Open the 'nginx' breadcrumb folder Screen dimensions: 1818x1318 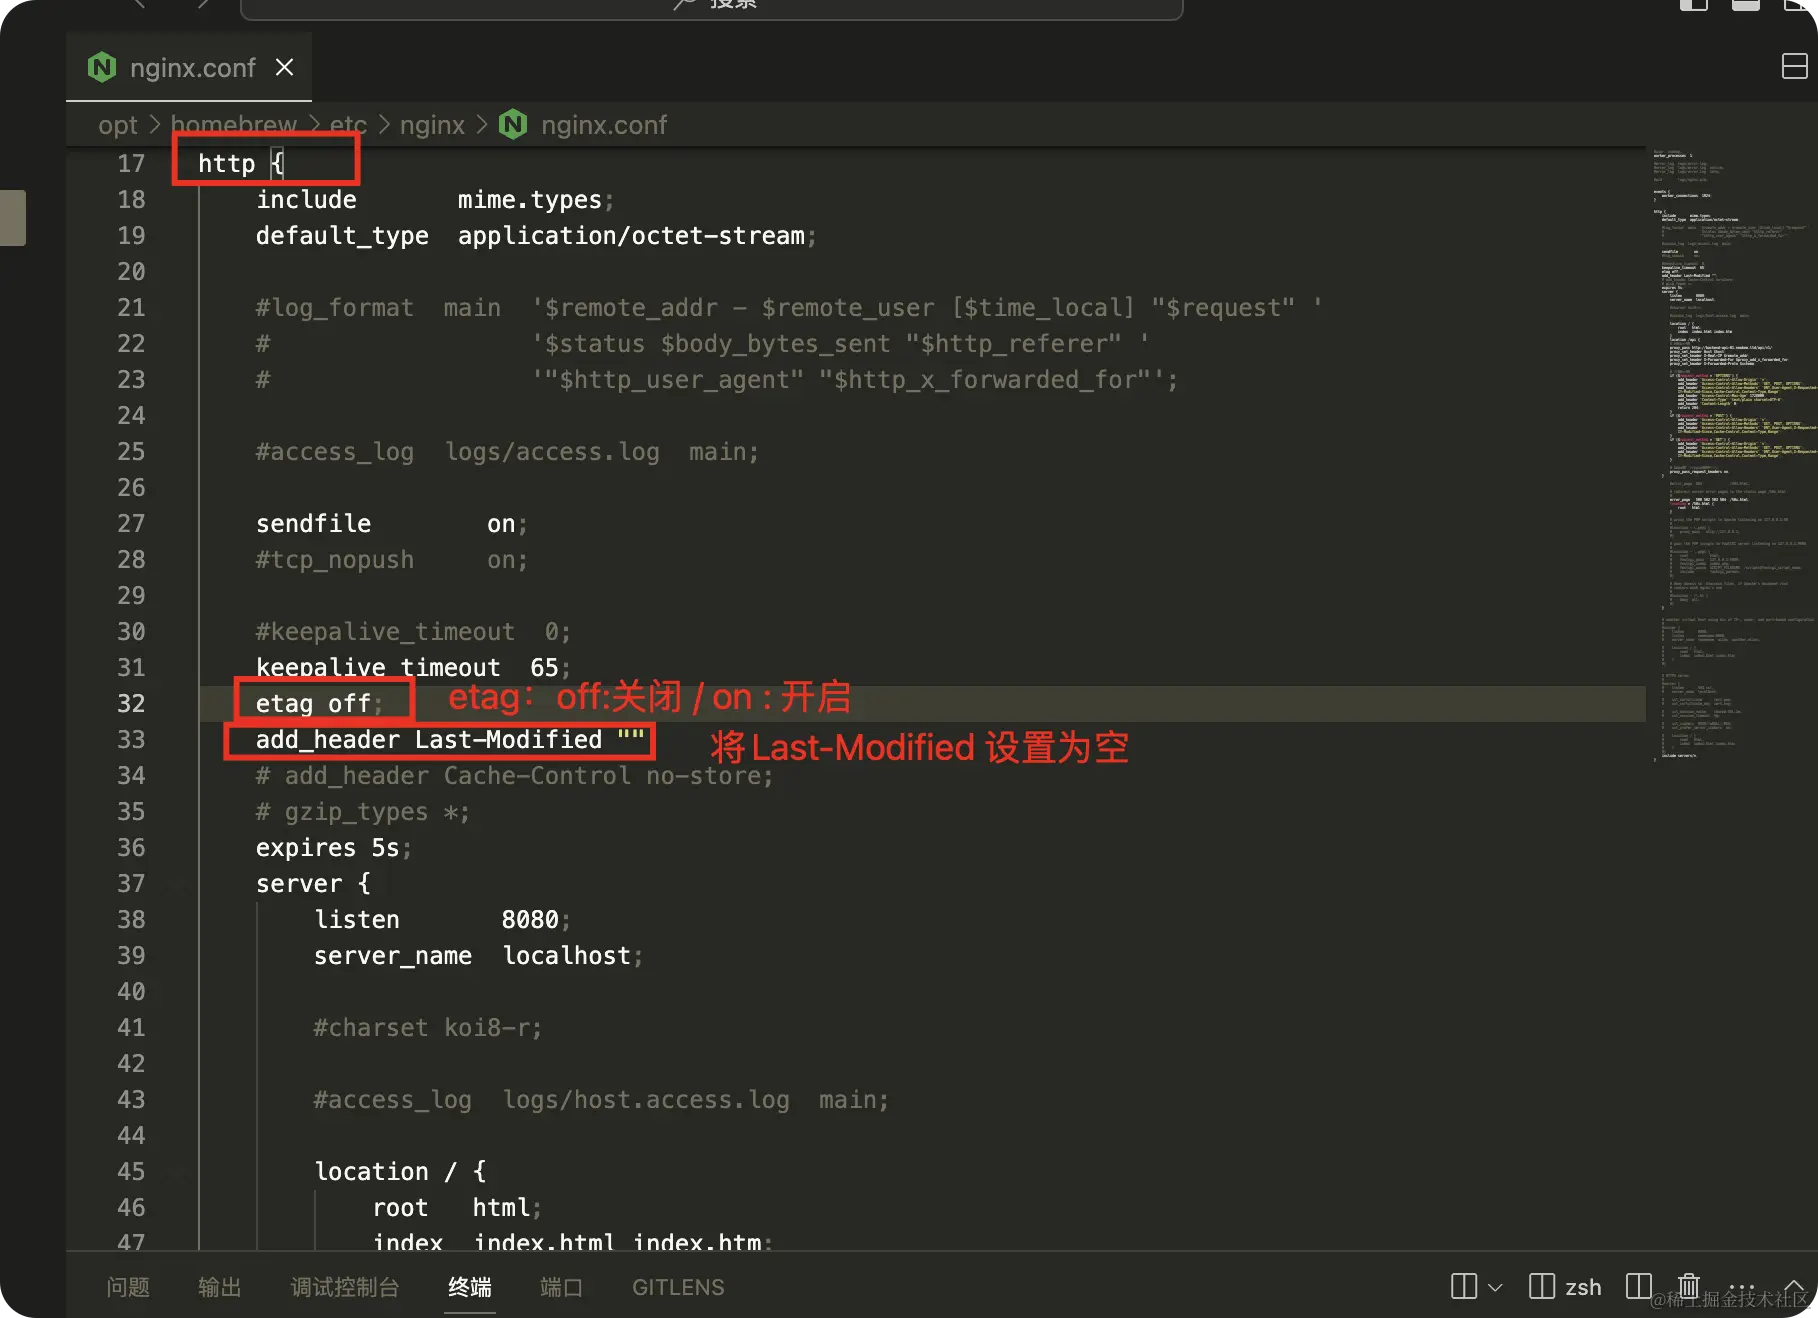coord(432,125)
